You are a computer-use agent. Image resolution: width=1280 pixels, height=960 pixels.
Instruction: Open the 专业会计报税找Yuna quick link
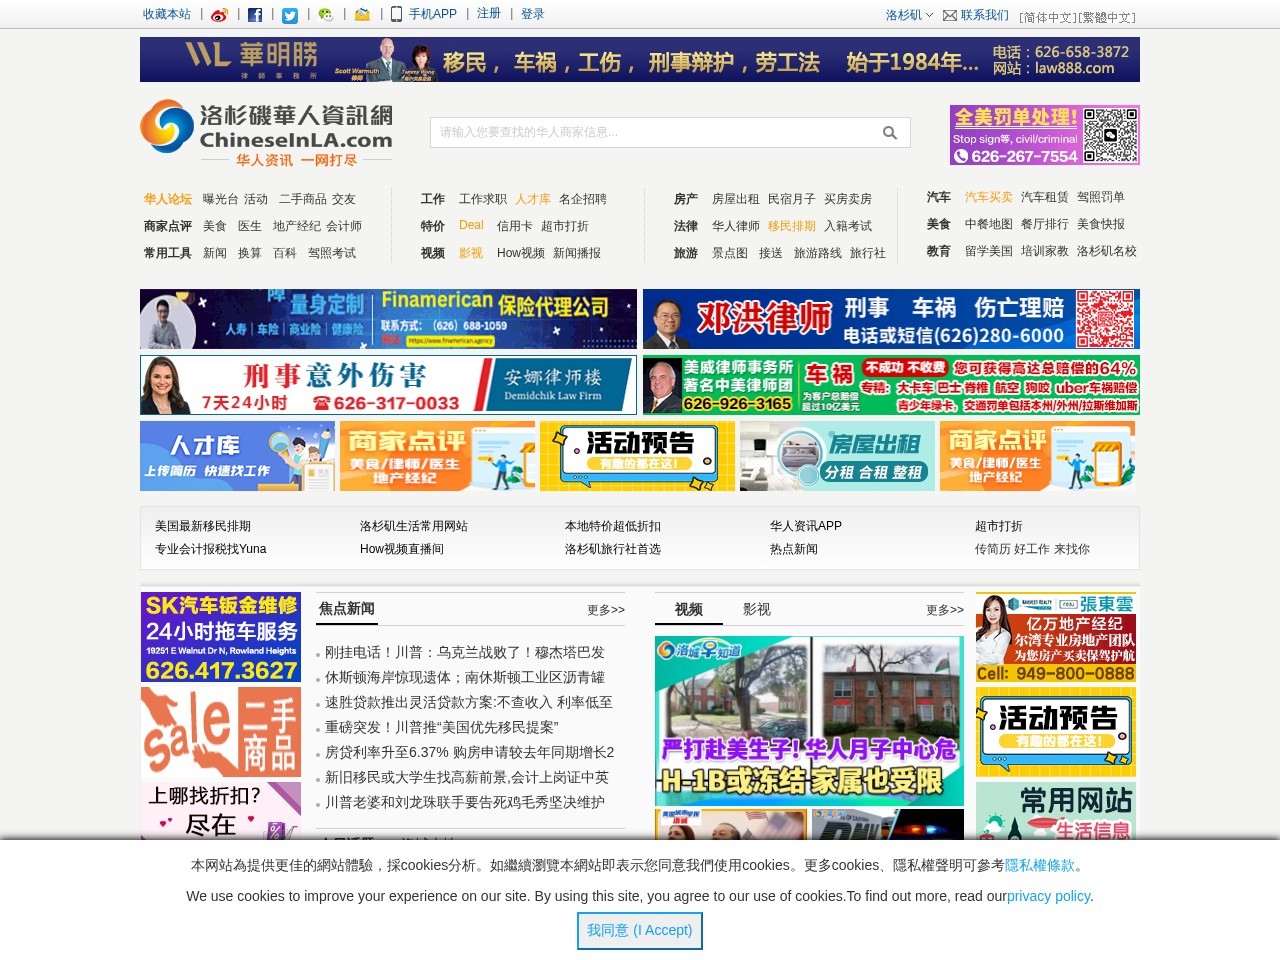[x=211, y=549]
